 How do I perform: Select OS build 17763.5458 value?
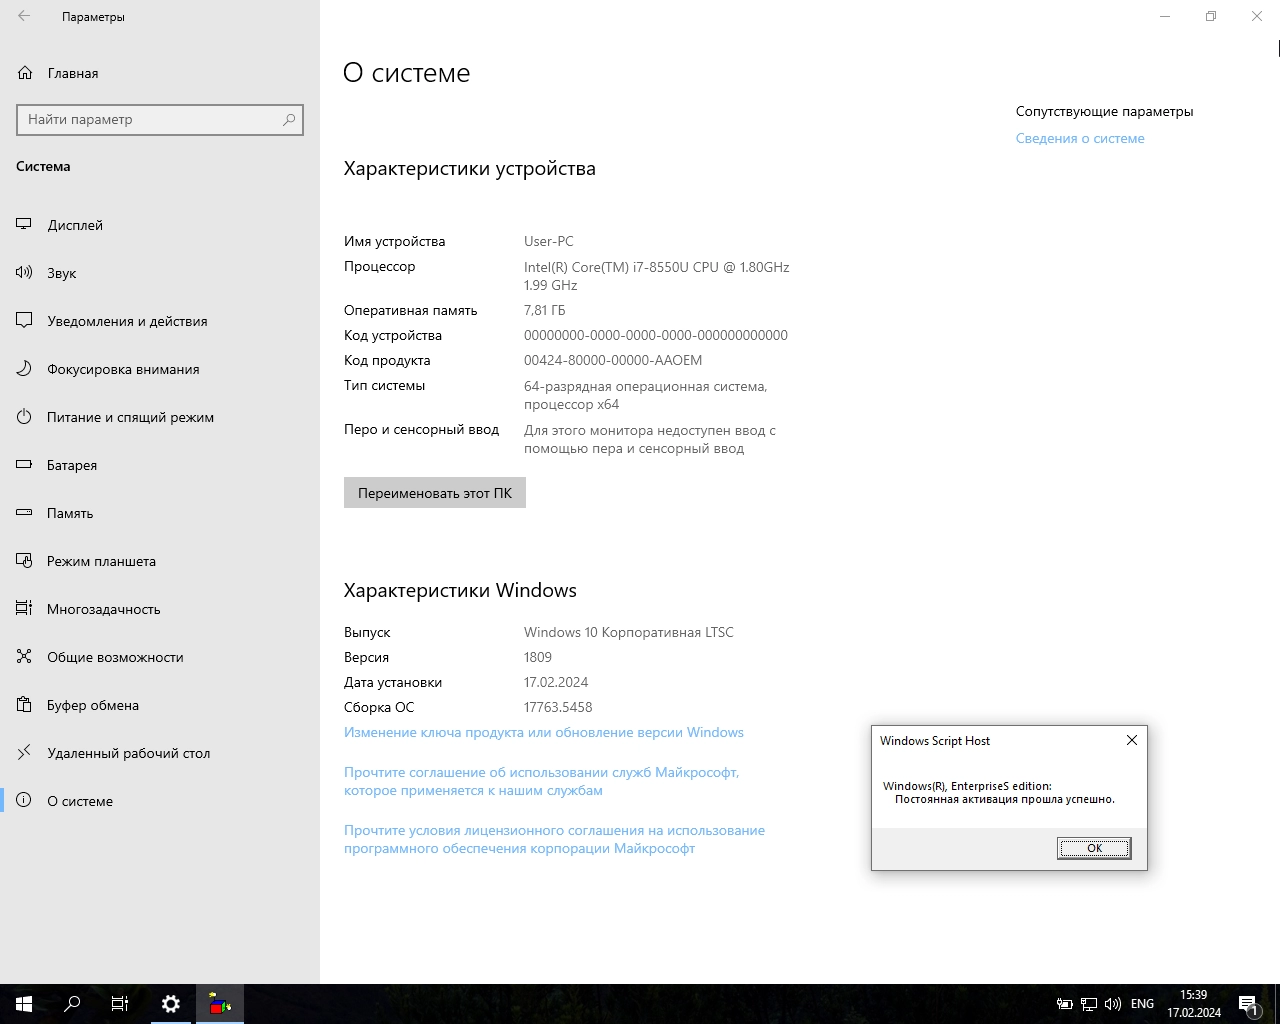pos(558,707)
